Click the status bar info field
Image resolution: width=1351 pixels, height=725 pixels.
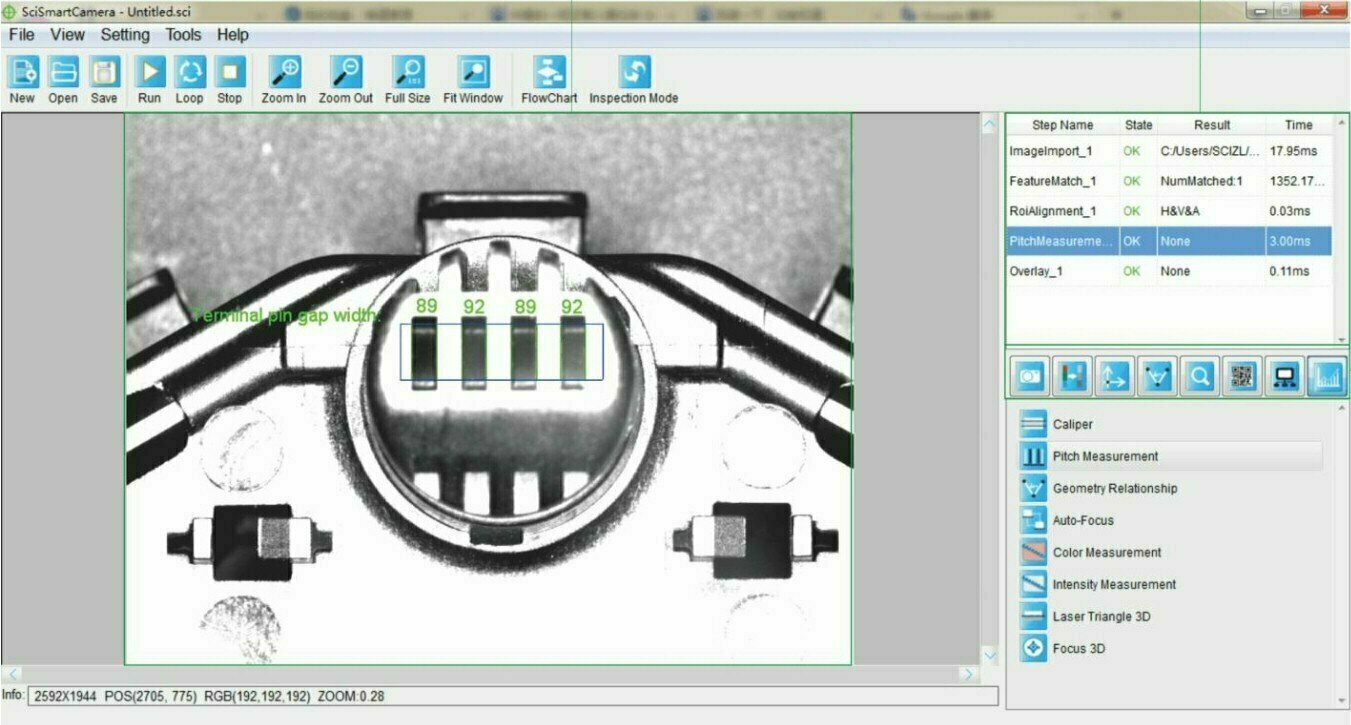(x=512, y=695)
